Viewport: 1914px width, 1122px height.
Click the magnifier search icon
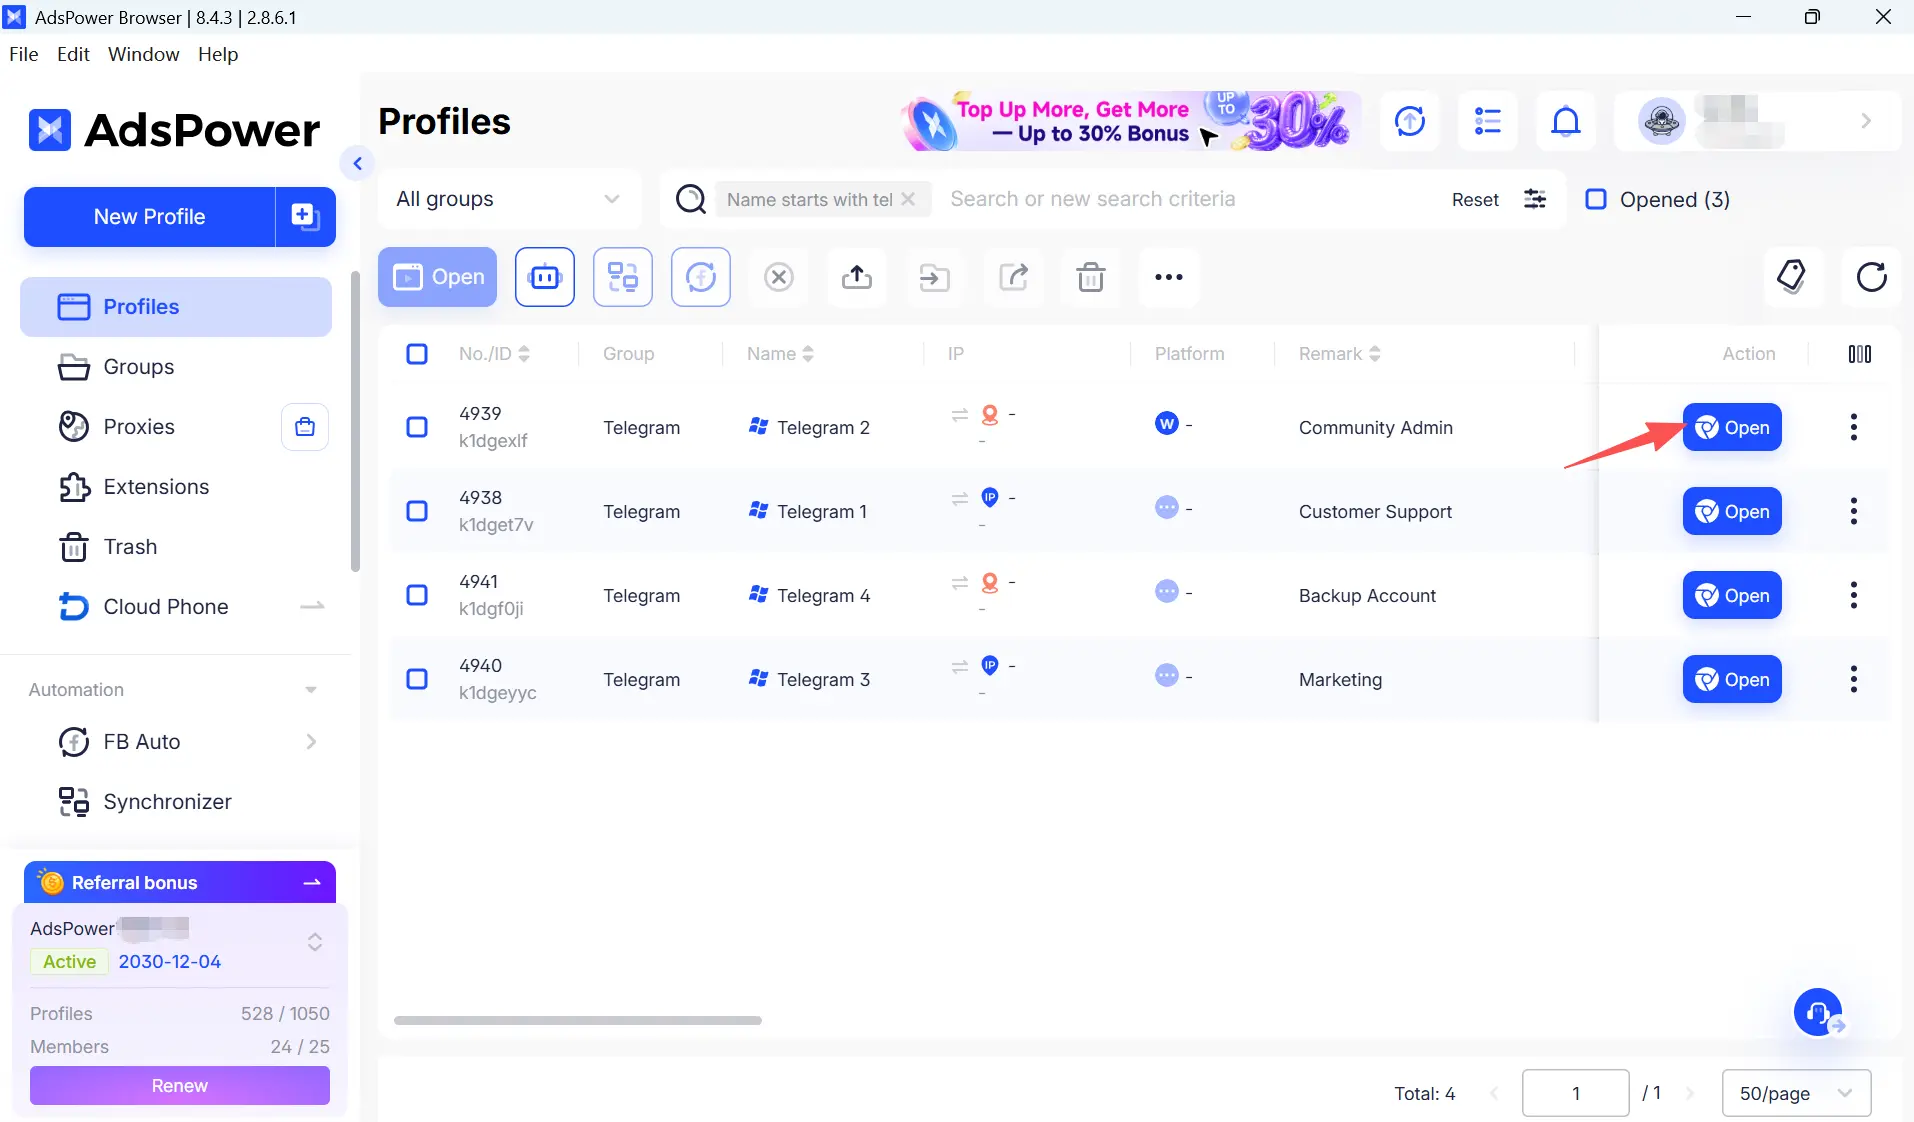(691, 199)
